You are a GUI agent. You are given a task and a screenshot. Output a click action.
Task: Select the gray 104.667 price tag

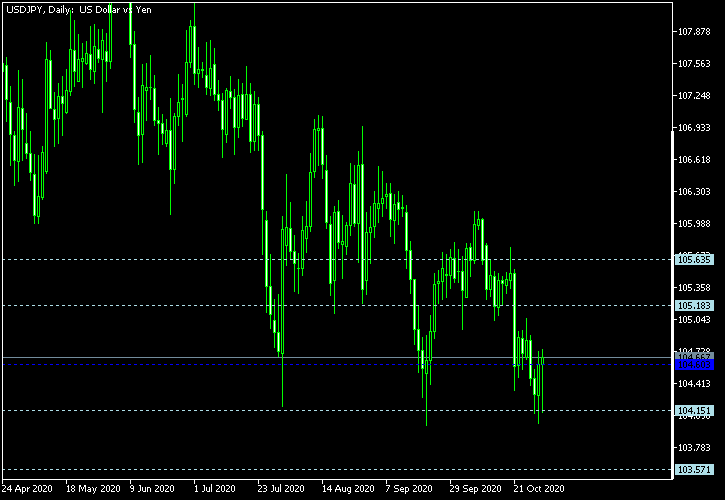coord(694,356)
